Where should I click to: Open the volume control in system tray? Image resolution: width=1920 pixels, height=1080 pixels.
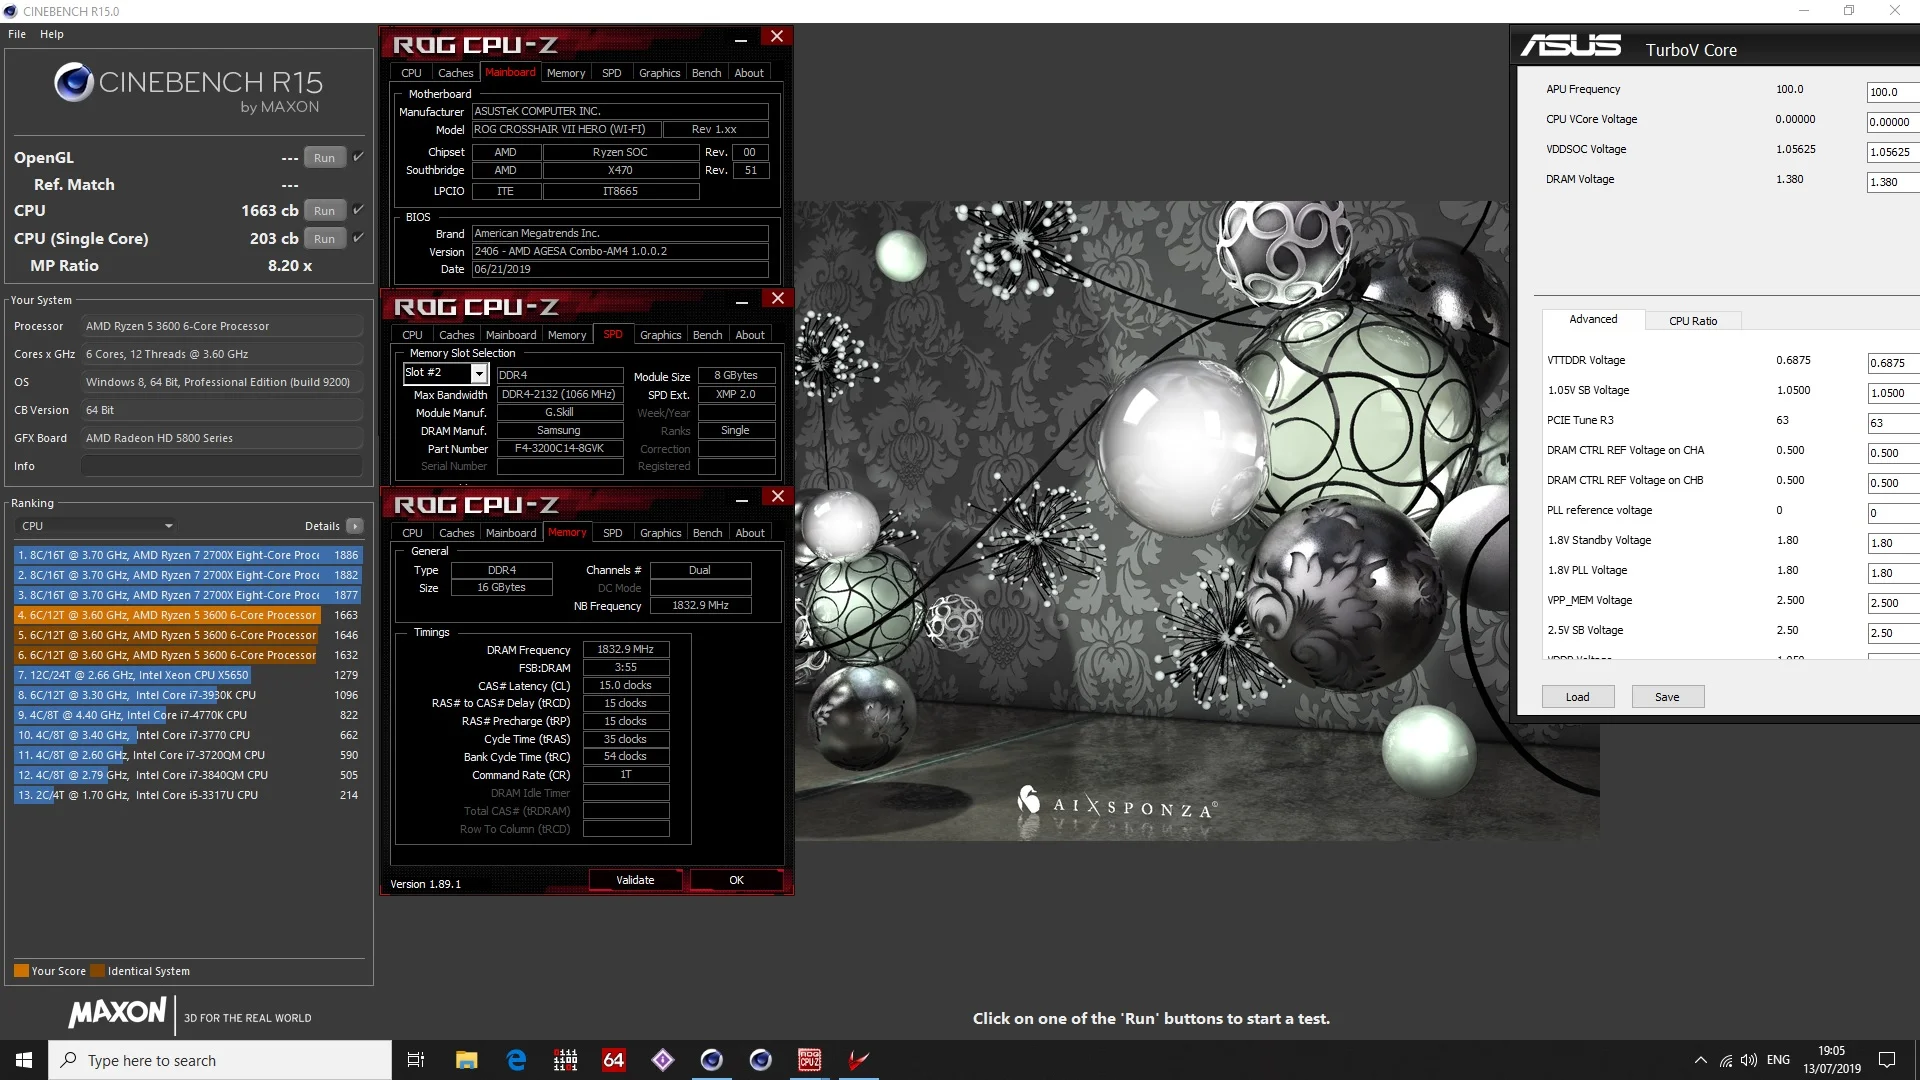[x=1749, y=1060]
